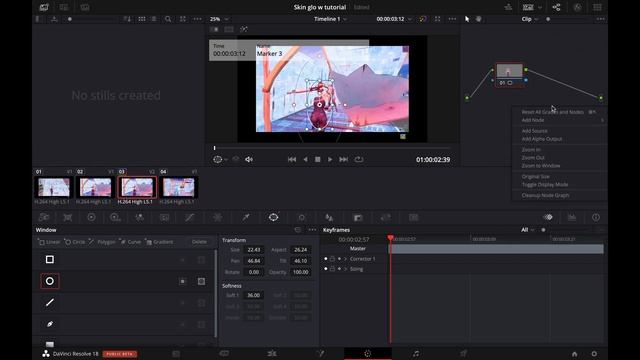The image size is (640, 360).
Task: Toggle loop playback button
Action: 359,160
